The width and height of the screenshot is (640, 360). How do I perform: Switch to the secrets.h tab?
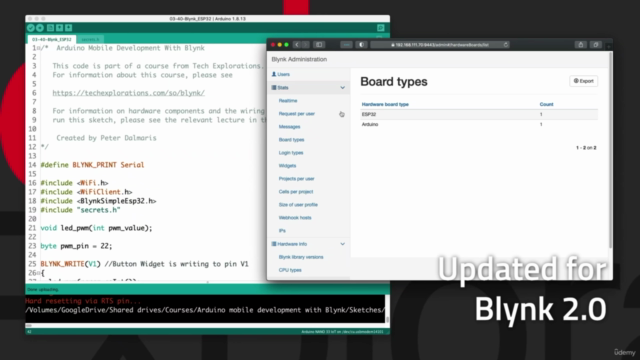click(x=90, y=39)
